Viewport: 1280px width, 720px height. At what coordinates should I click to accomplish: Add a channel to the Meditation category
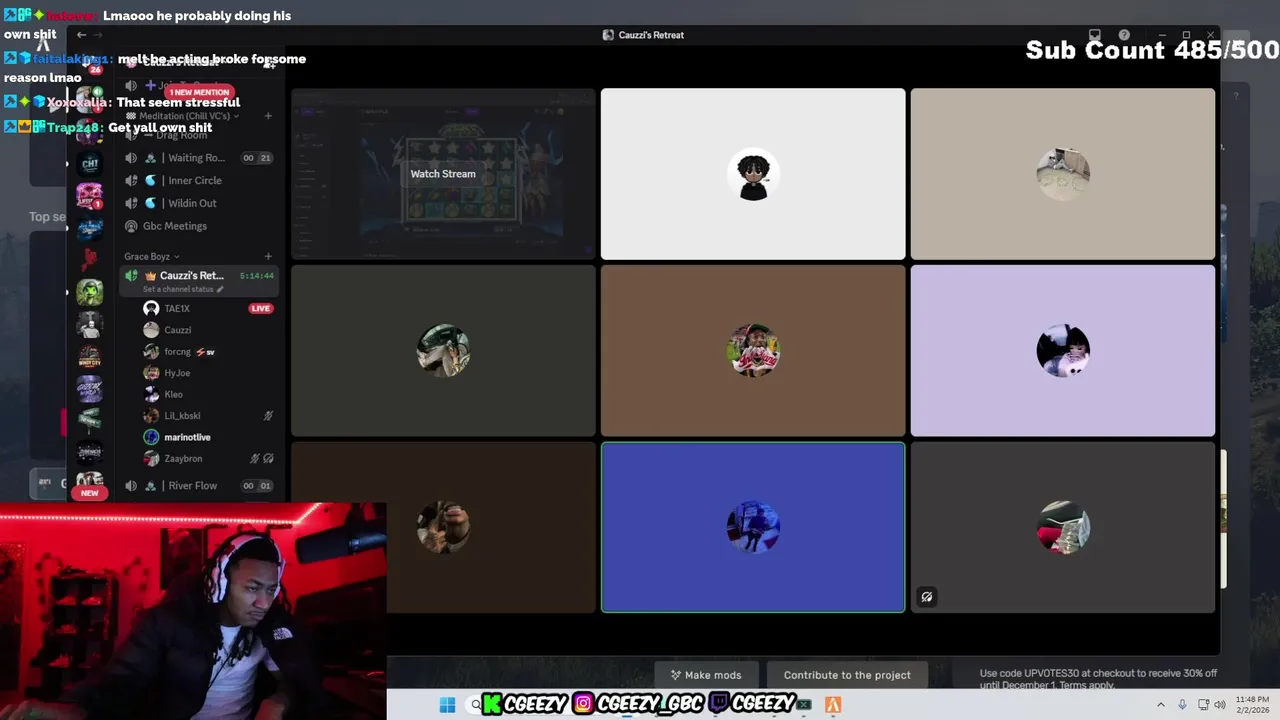268,116
